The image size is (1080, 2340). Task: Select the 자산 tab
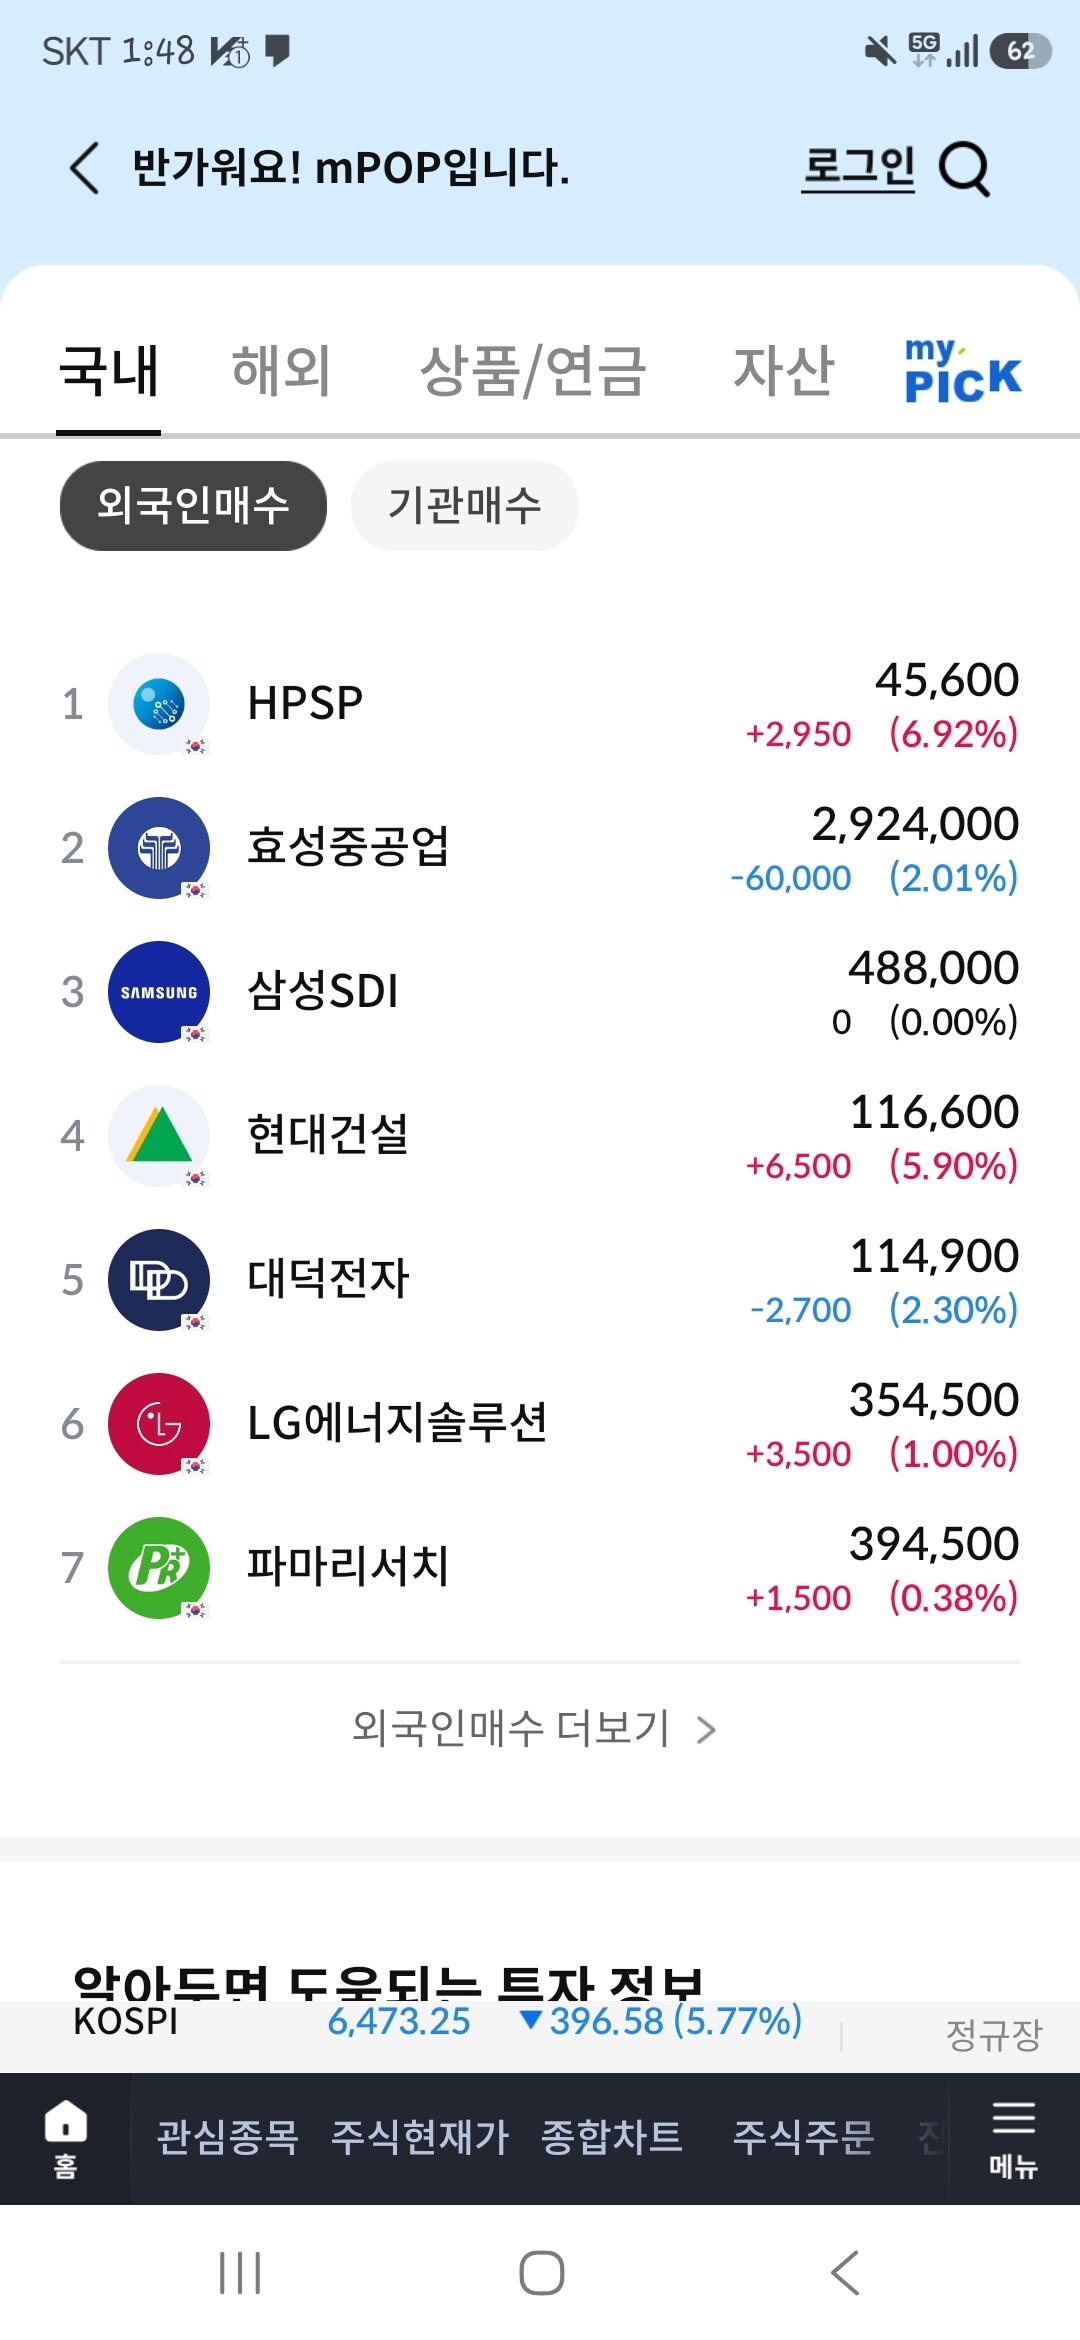[784, 371]
